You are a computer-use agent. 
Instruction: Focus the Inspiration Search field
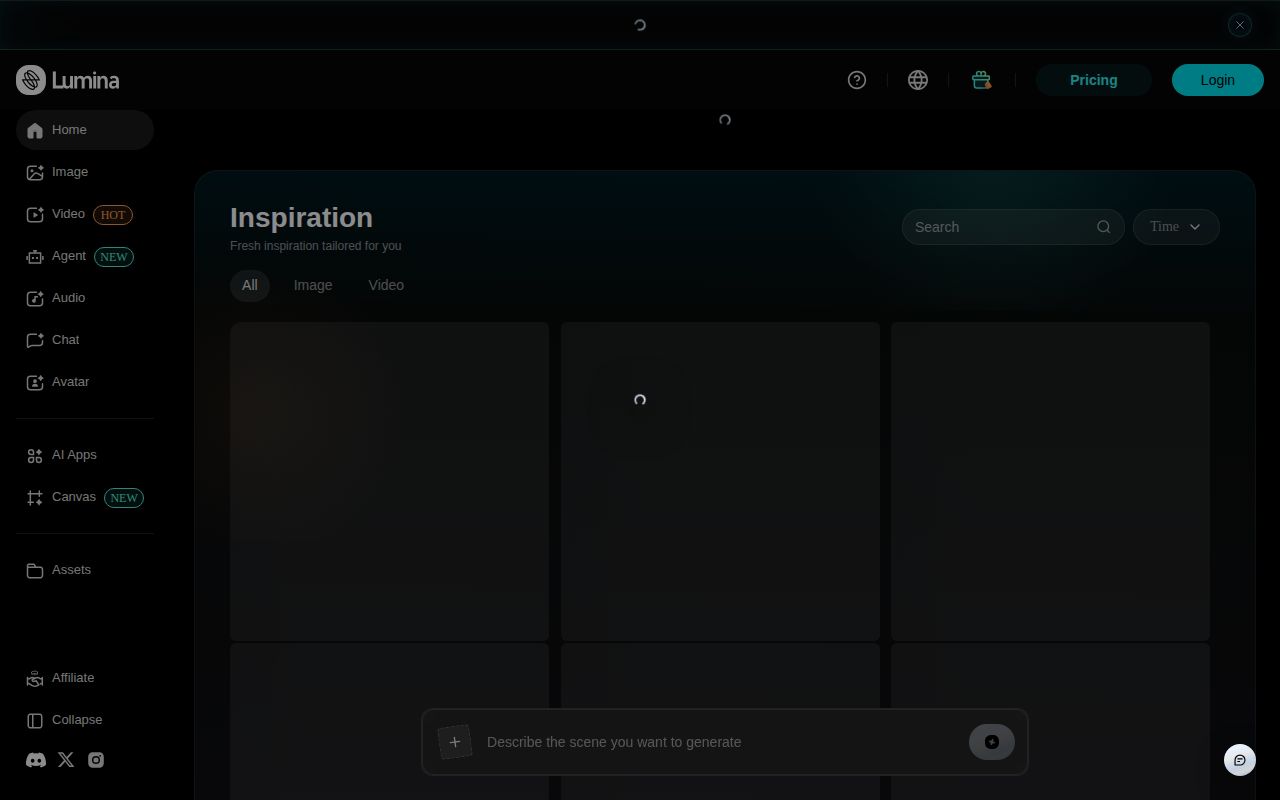[x=1013, y=227]
